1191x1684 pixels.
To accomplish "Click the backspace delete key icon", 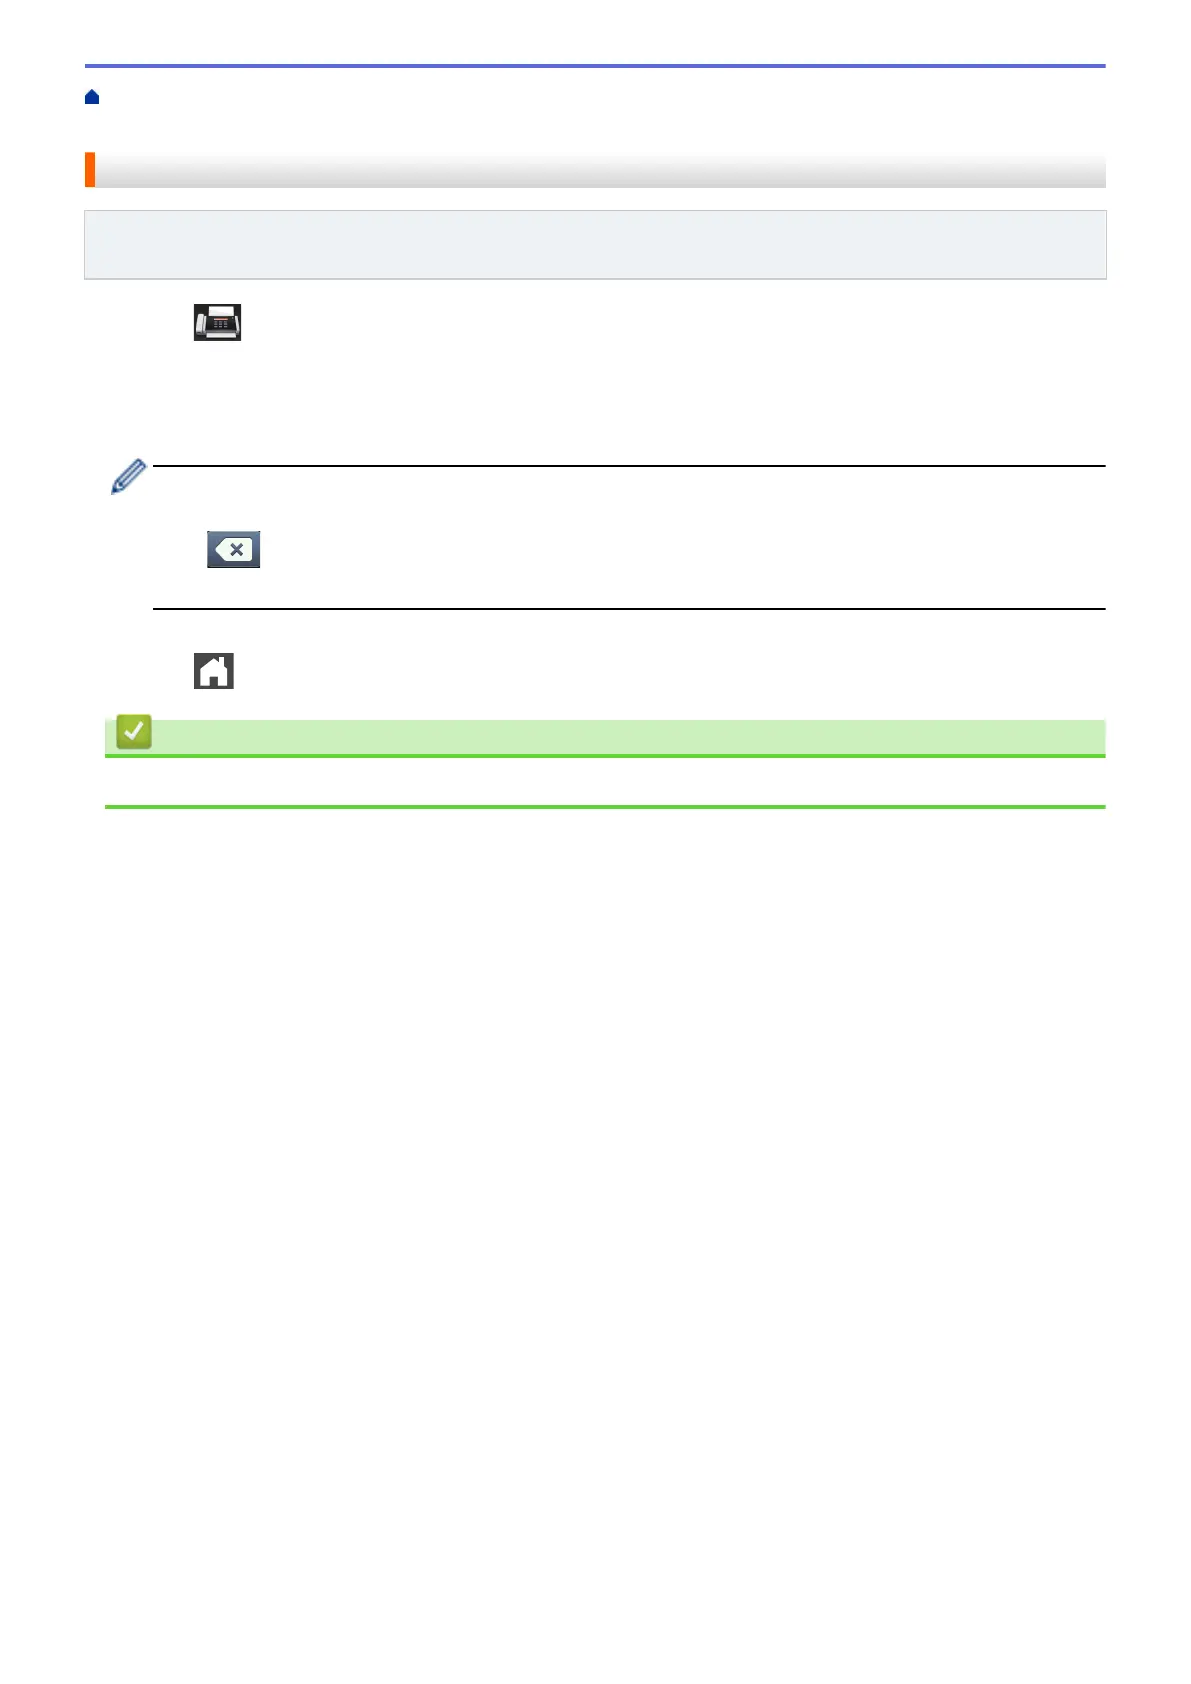I will [233, 549].
